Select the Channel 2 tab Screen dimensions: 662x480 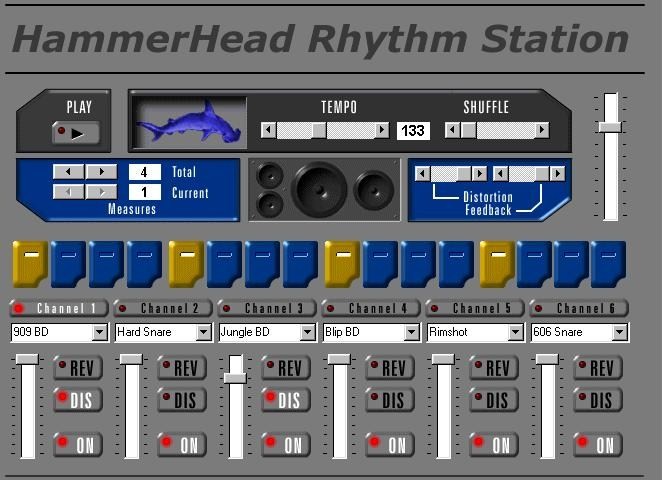point(163,308)
